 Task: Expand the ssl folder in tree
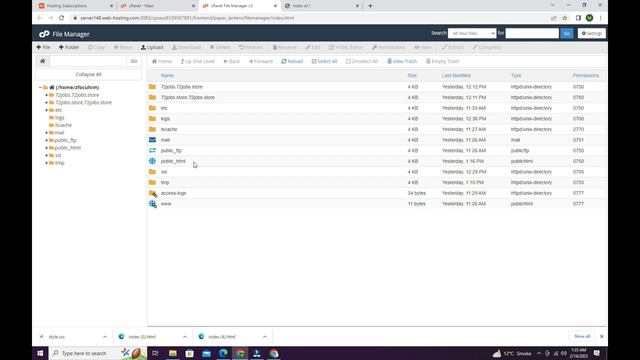[x=47, y=156]
